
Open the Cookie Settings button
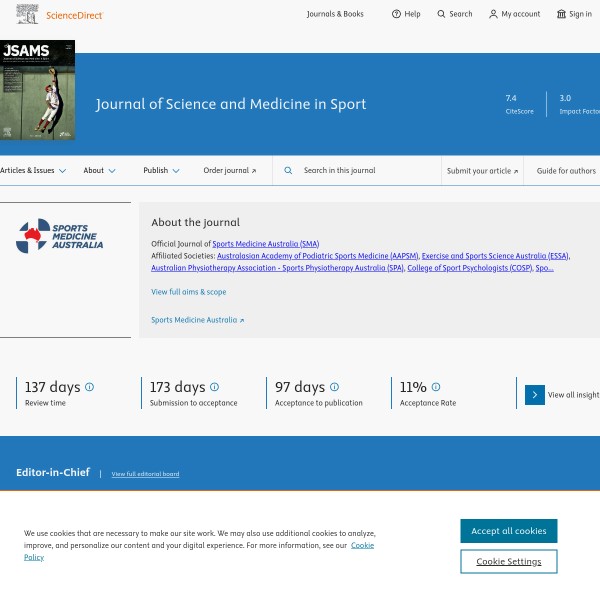(x=508, y=561)
